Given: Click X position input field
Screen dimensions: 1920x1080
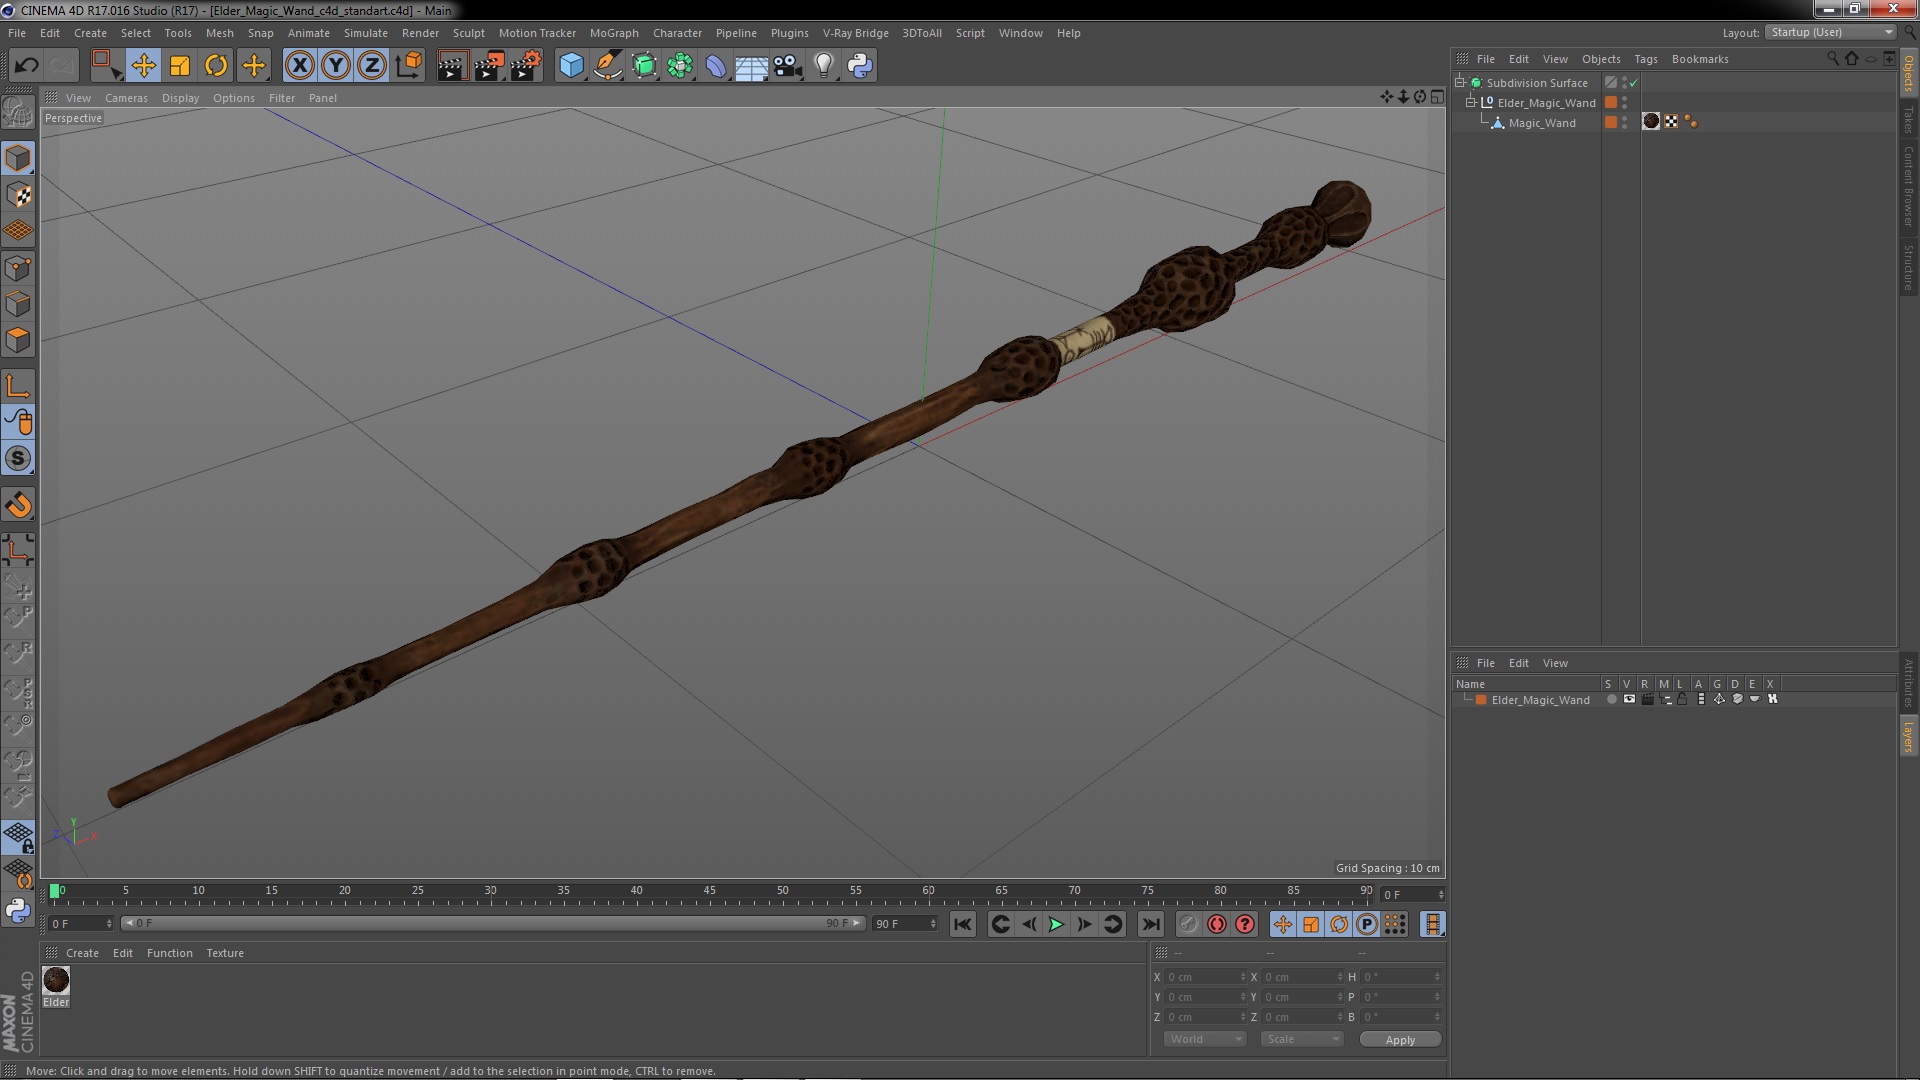Looking at the screenshot, I should click(1207, 977).
